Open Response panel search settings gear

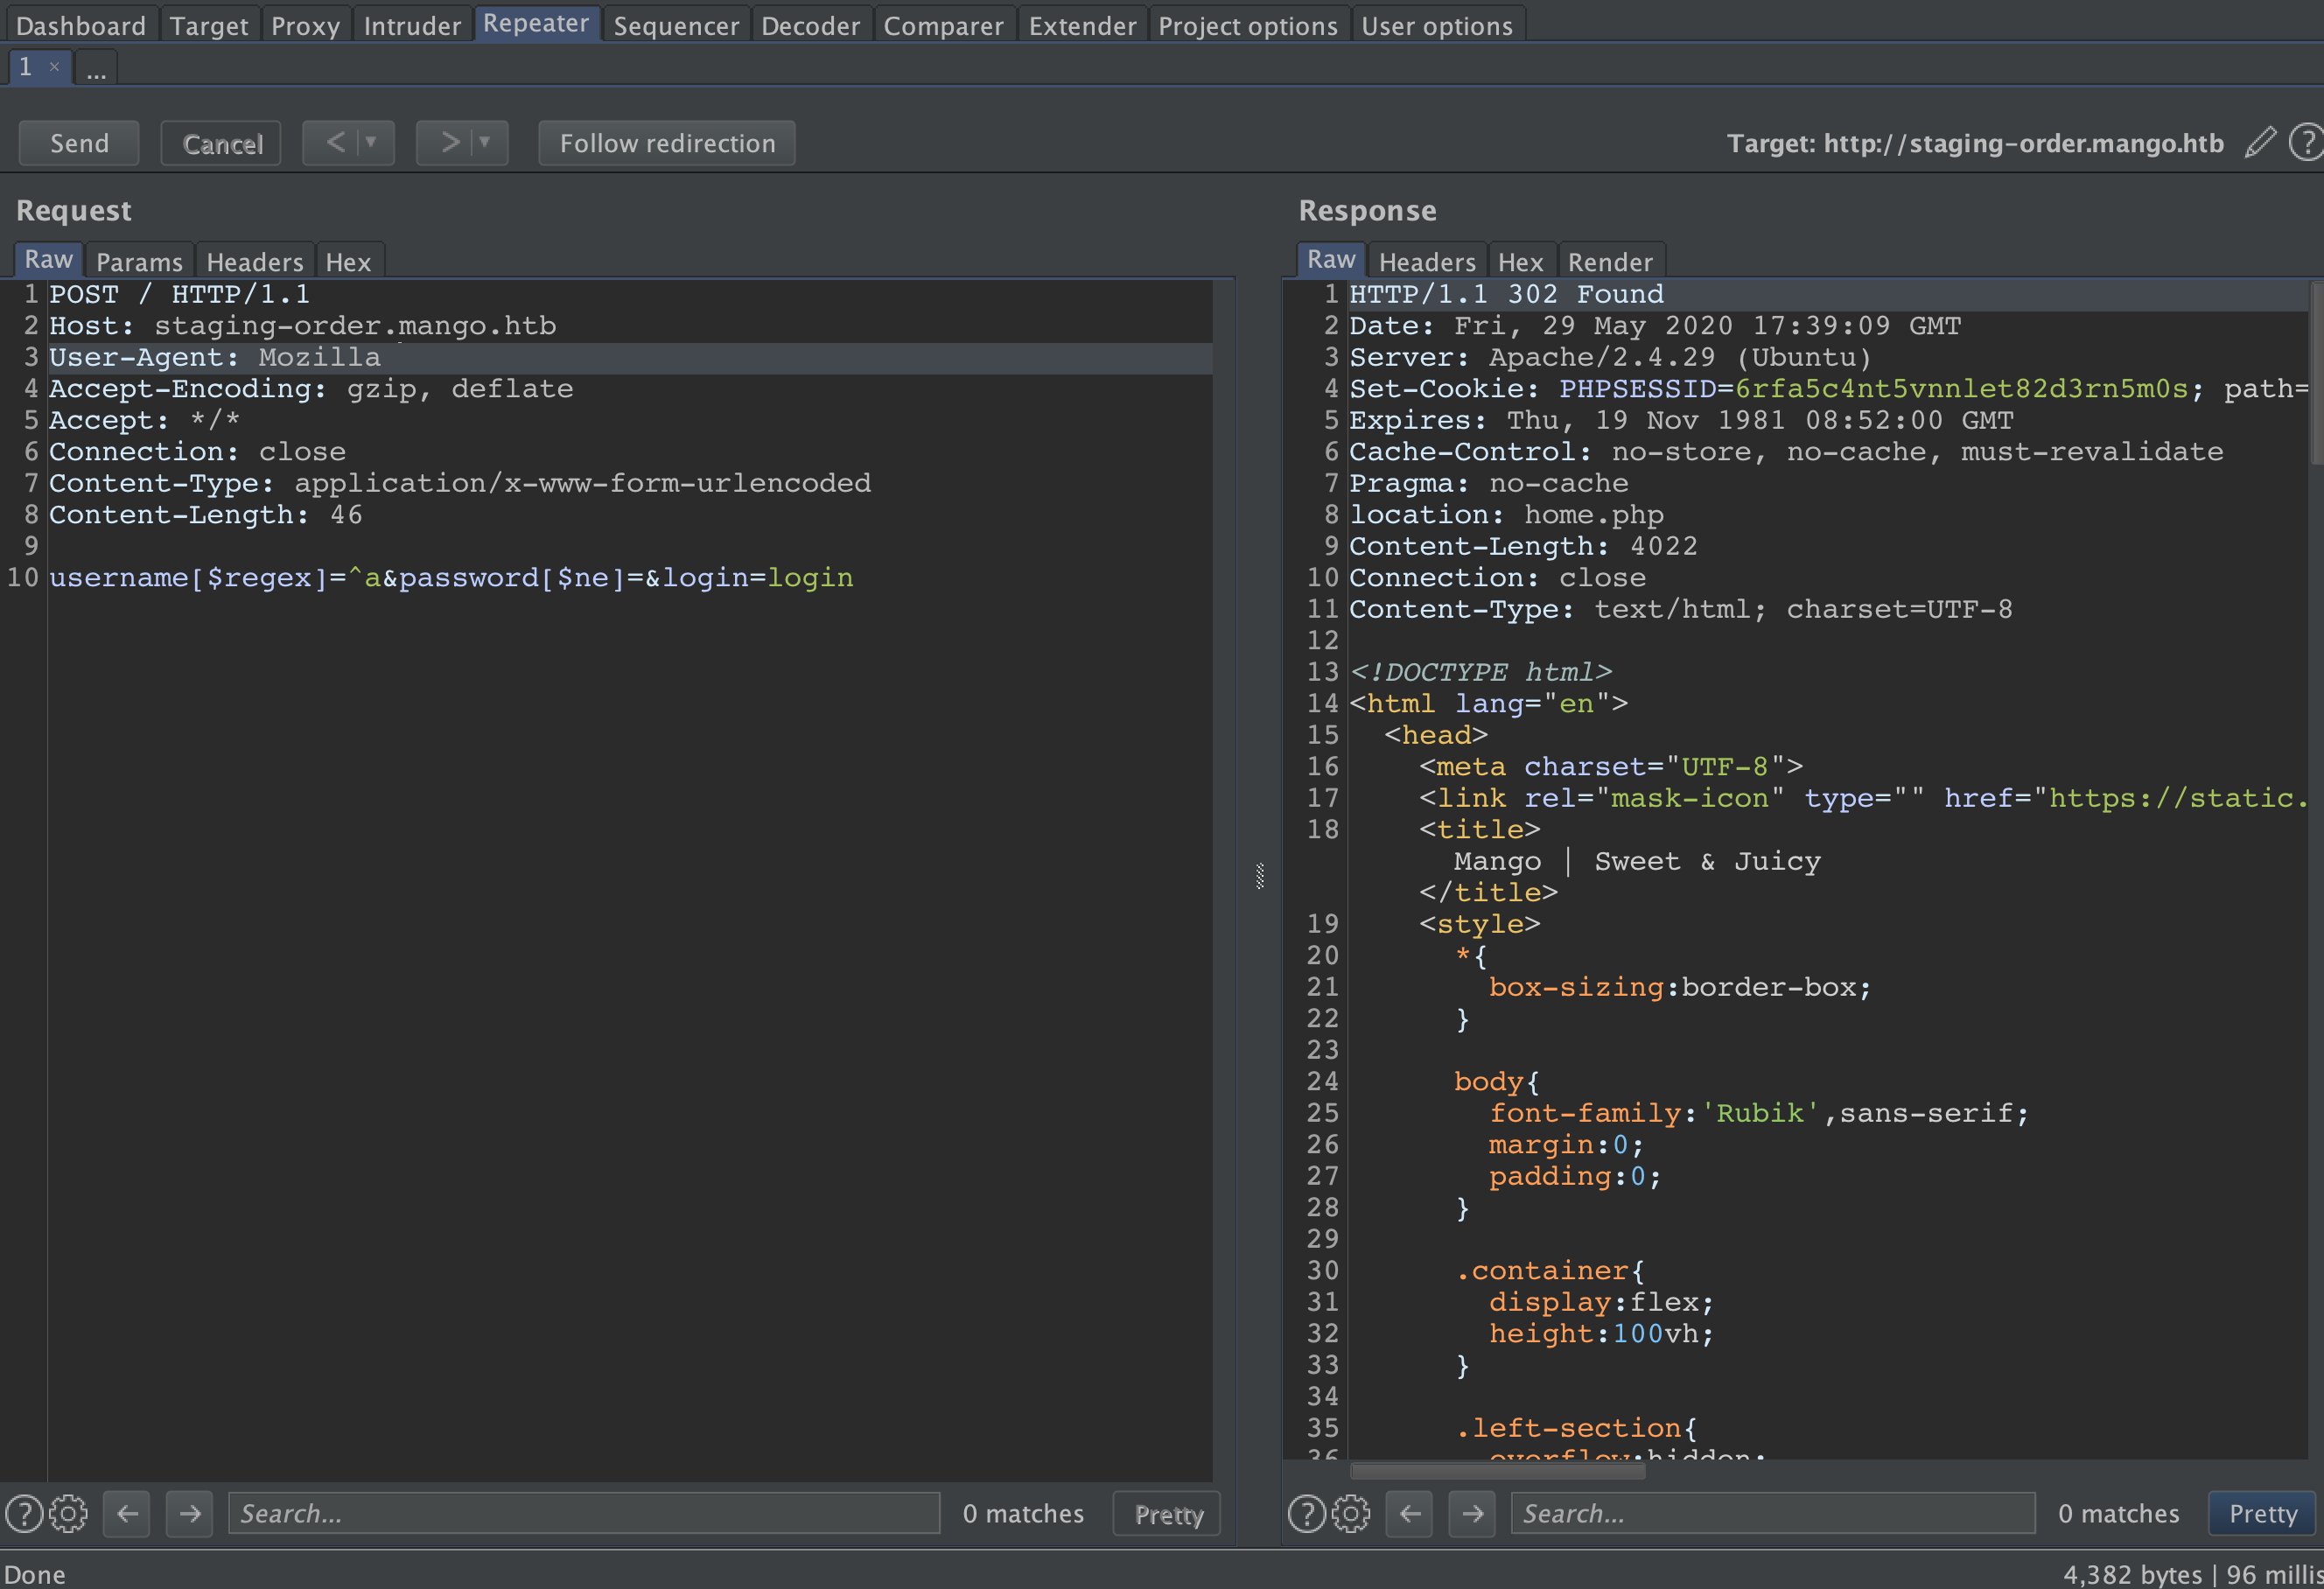point(1351,1514)
